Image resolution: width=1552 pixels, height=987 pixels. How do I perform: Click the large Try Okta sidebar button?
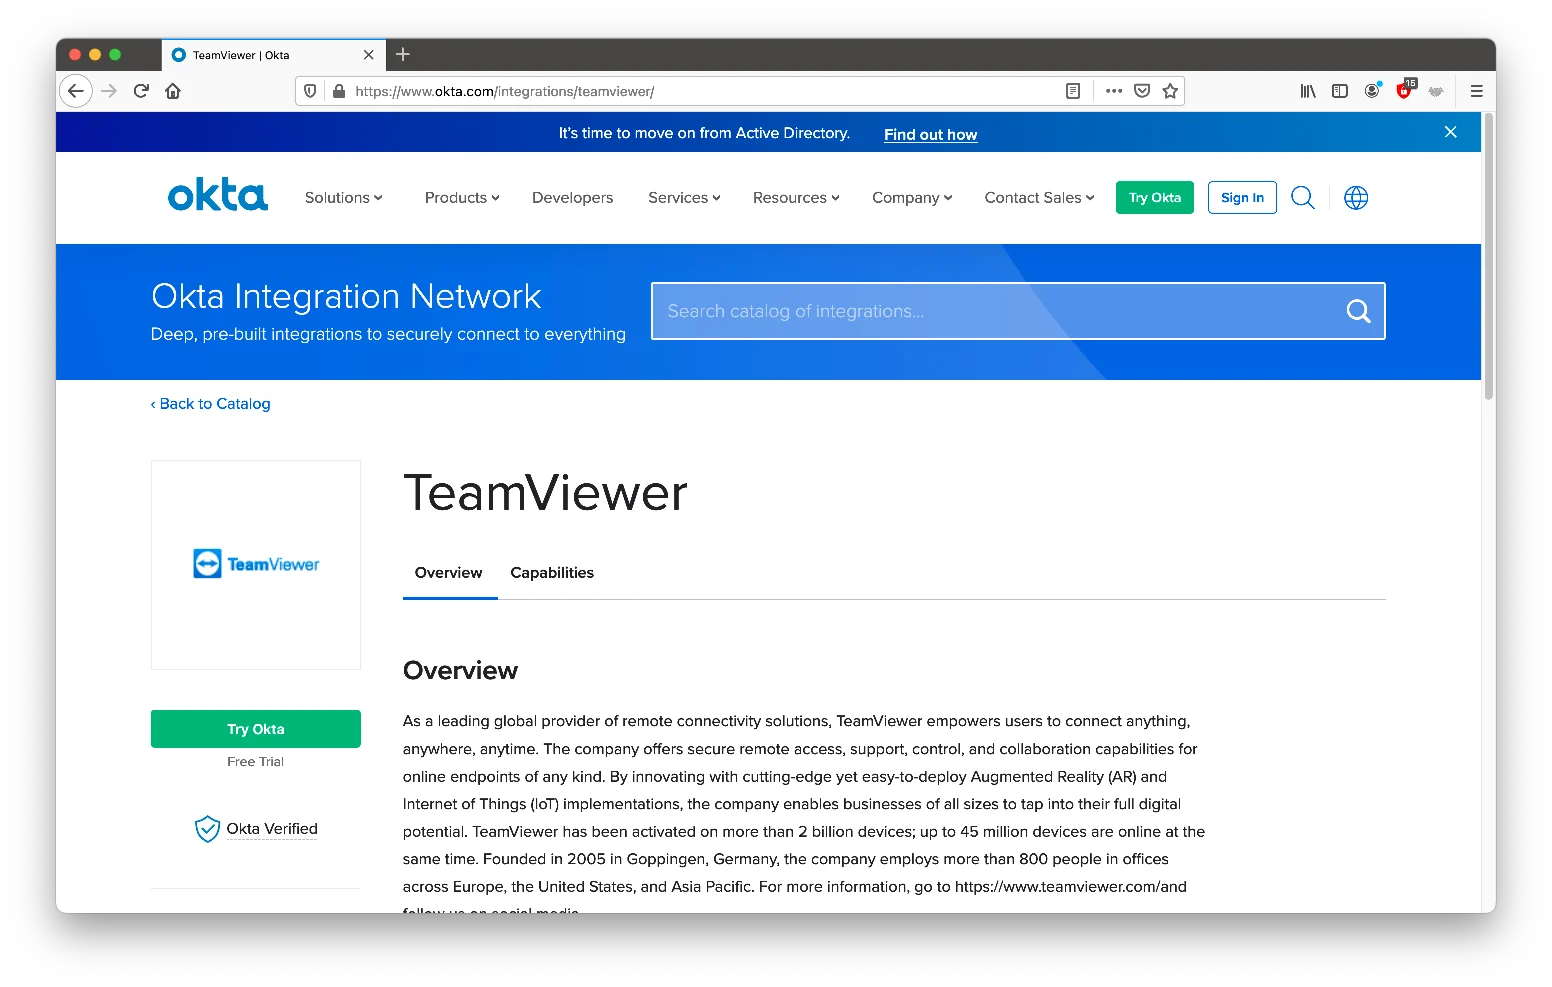256,729
